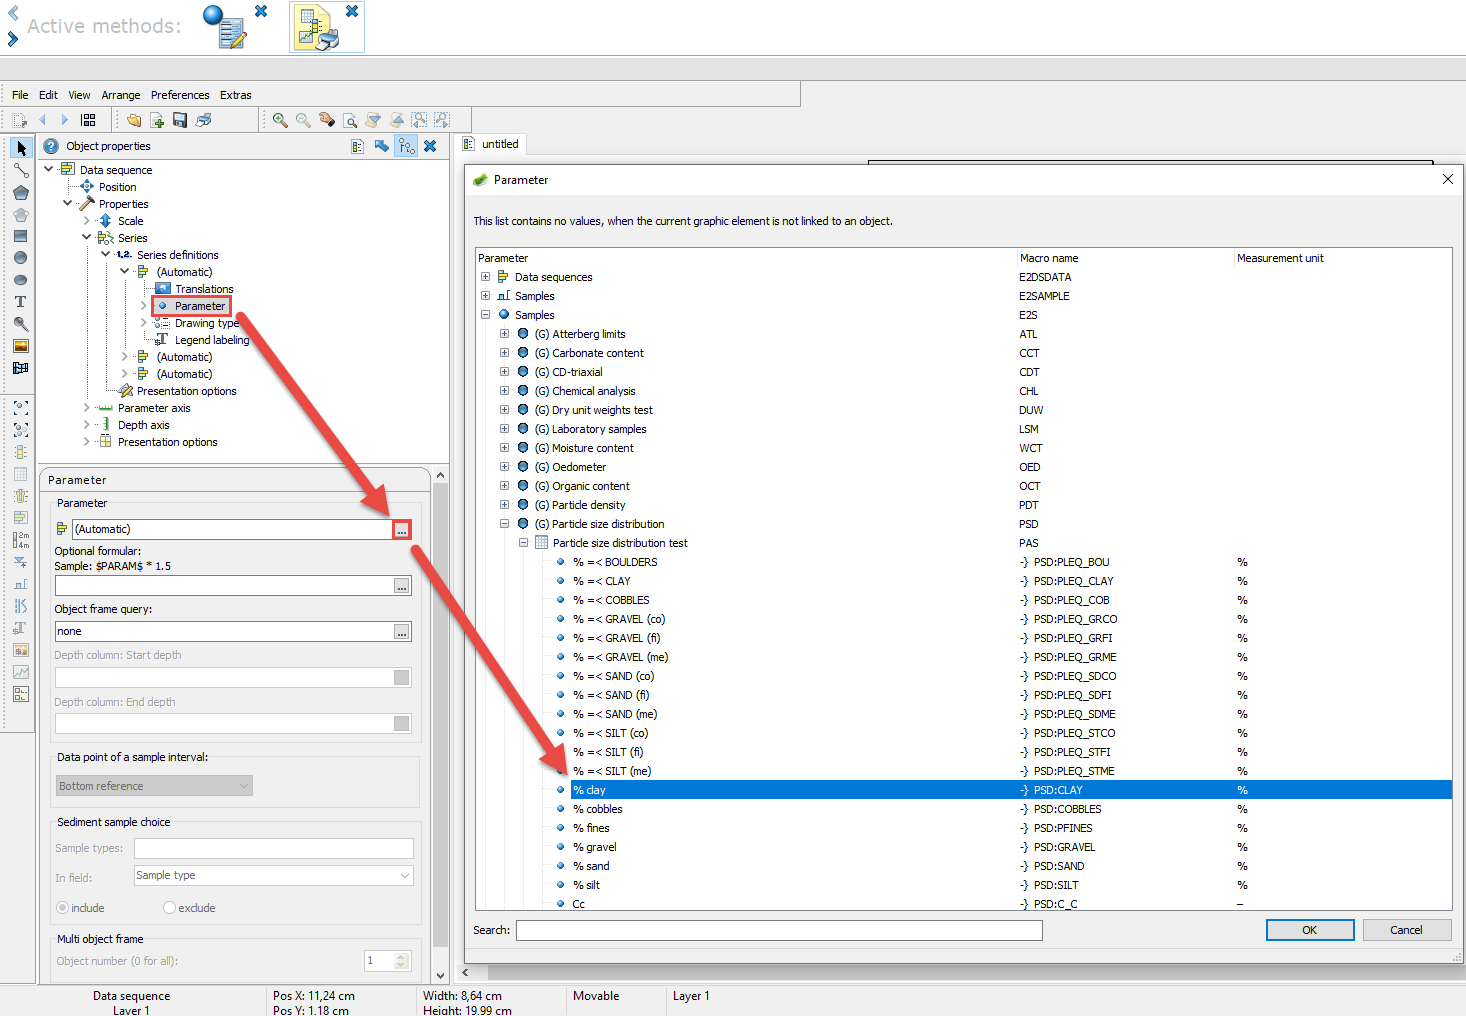The width and height of the screenshot is (1466, 1016).
Task: Click the scroll down arrow of properties panel
Action: 440,976
